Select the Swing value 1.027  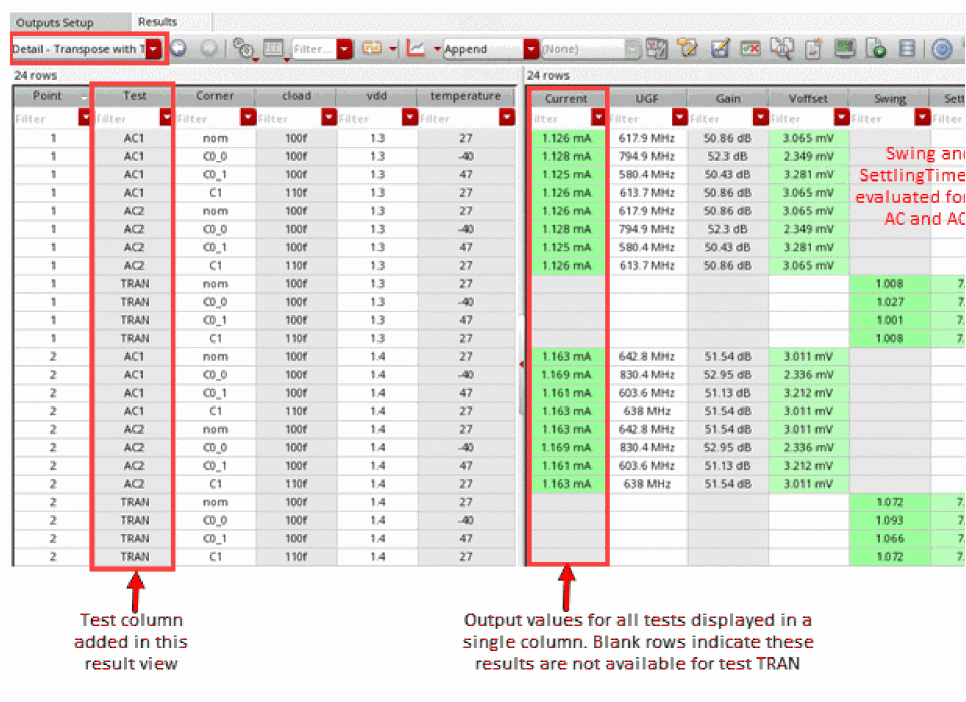890,302
